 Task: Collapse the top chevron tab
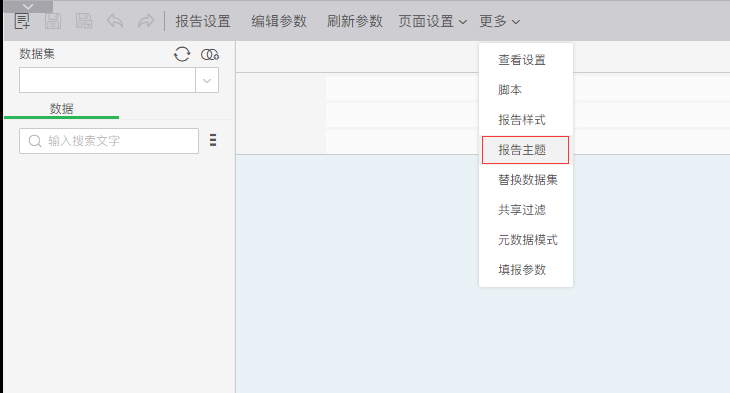point(28,7)
